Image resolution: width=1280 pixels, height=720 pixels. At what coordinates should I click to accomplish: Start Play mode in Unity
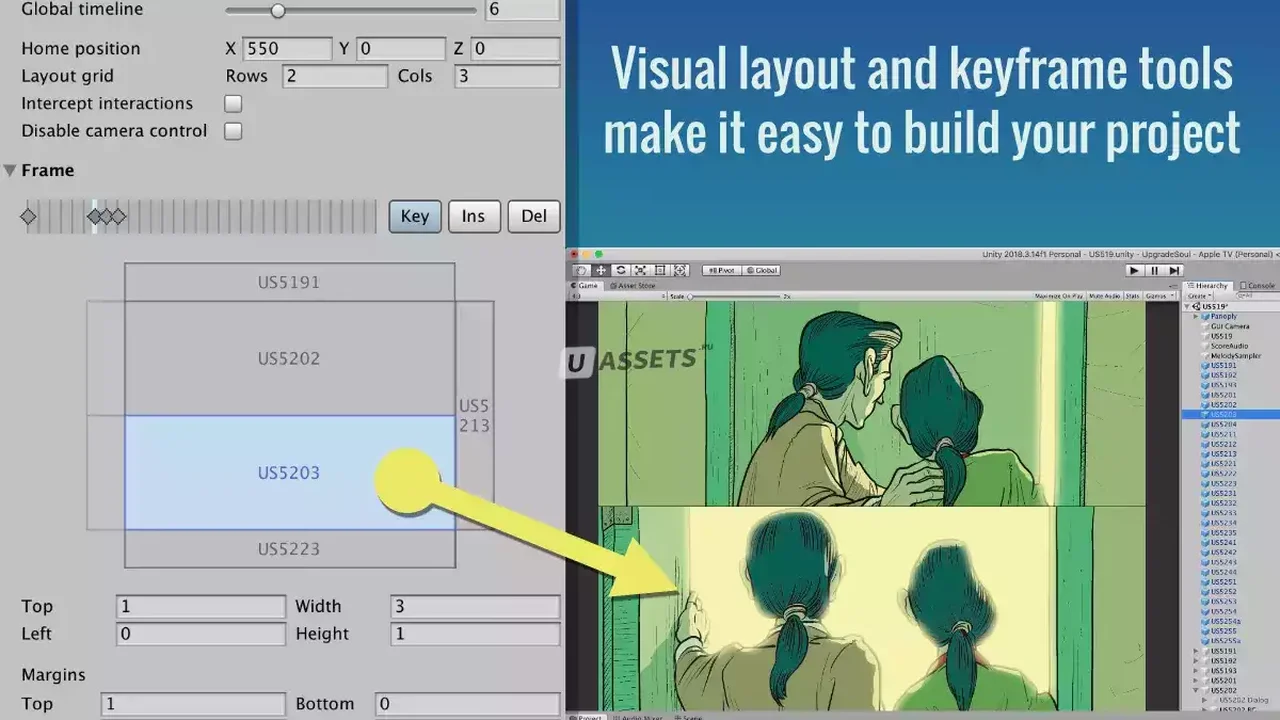[x=1134, y=270]
